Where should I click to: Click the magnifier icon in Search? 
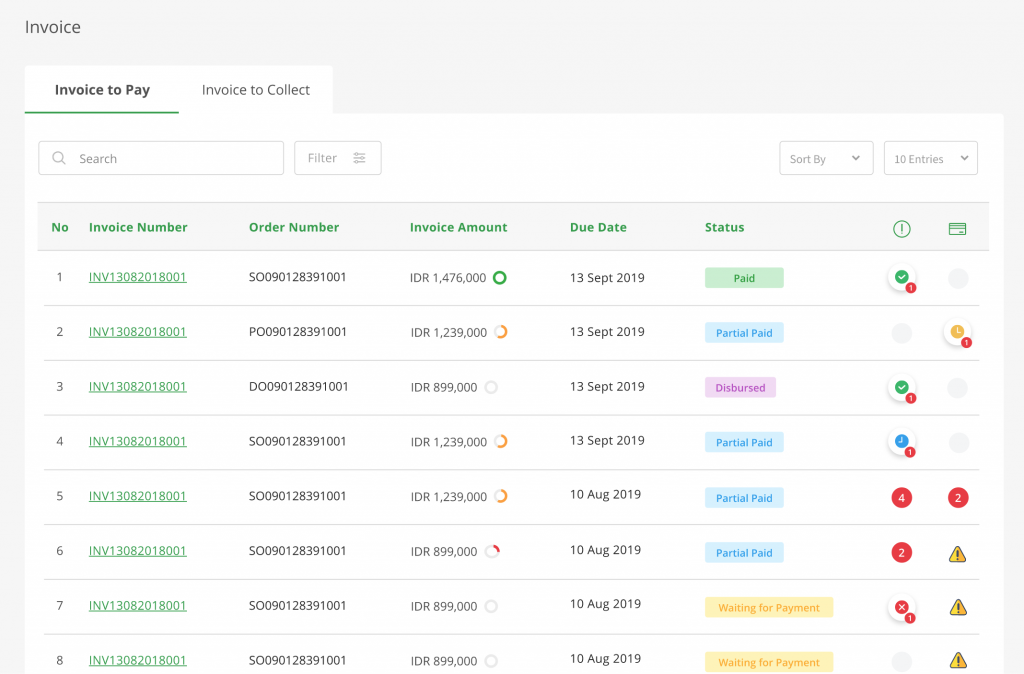point(59,158)
